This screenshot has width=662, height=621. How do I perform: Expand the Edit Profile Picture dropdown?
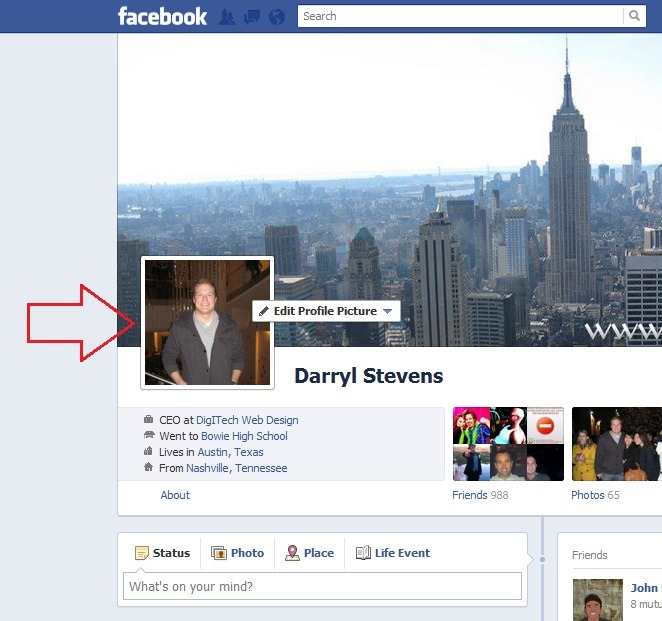click(x=387, y=312)
